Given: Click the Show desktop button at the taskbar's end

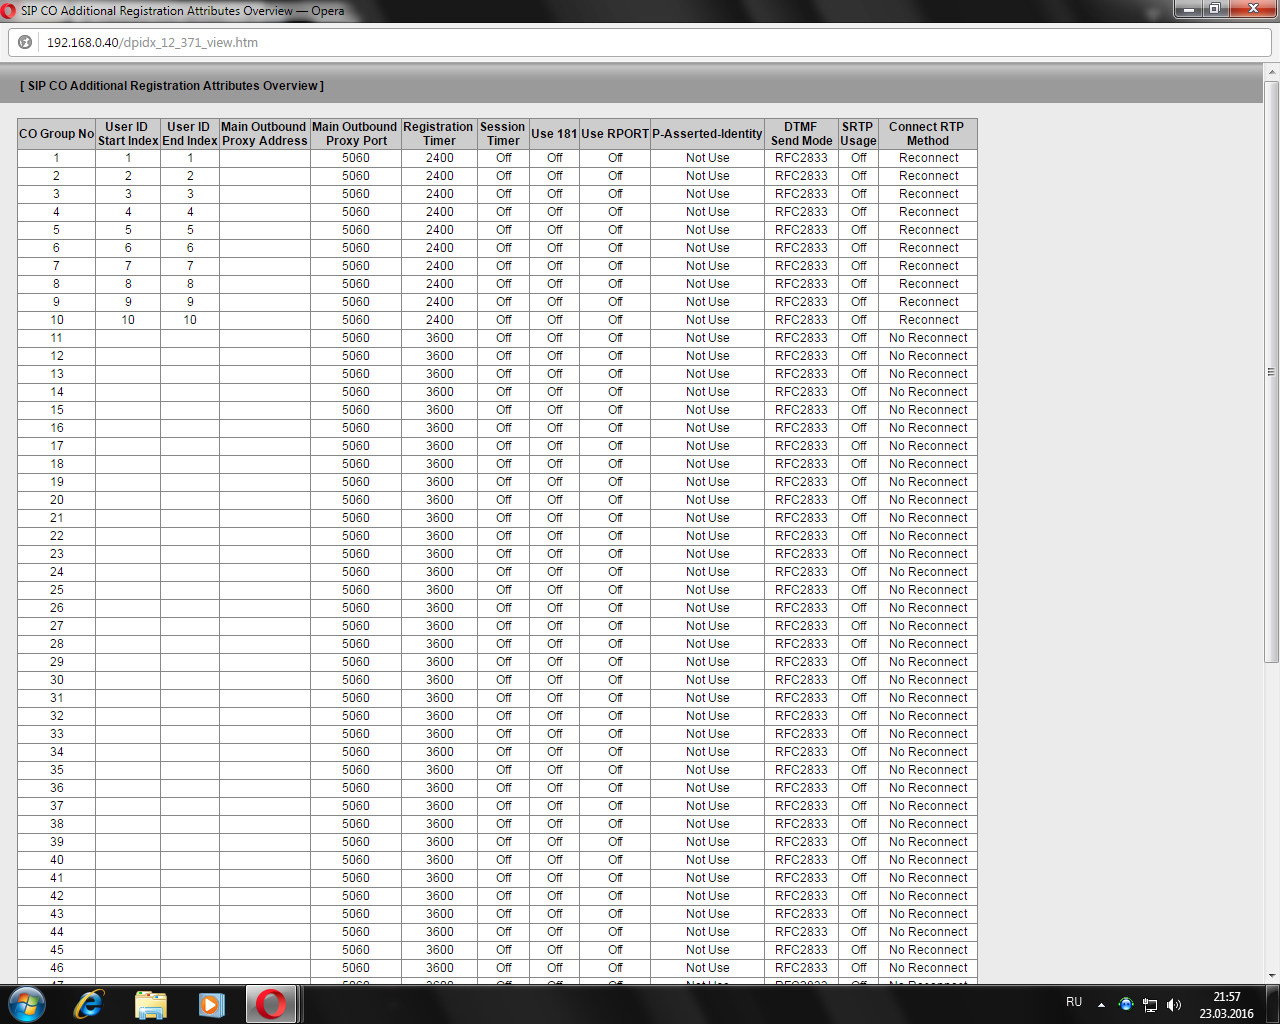Looking at the screenshot, I should pos(1275,1005).
